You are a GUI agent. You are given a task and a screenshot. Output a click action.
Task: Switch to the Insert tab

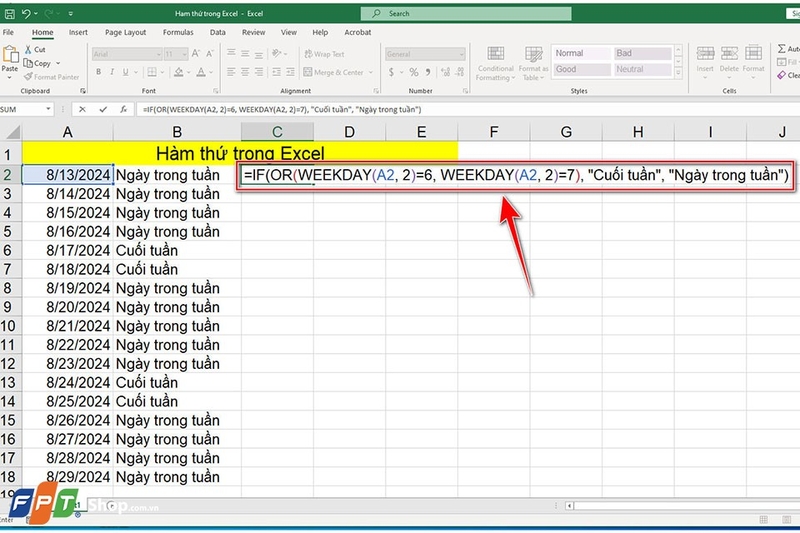78,32
